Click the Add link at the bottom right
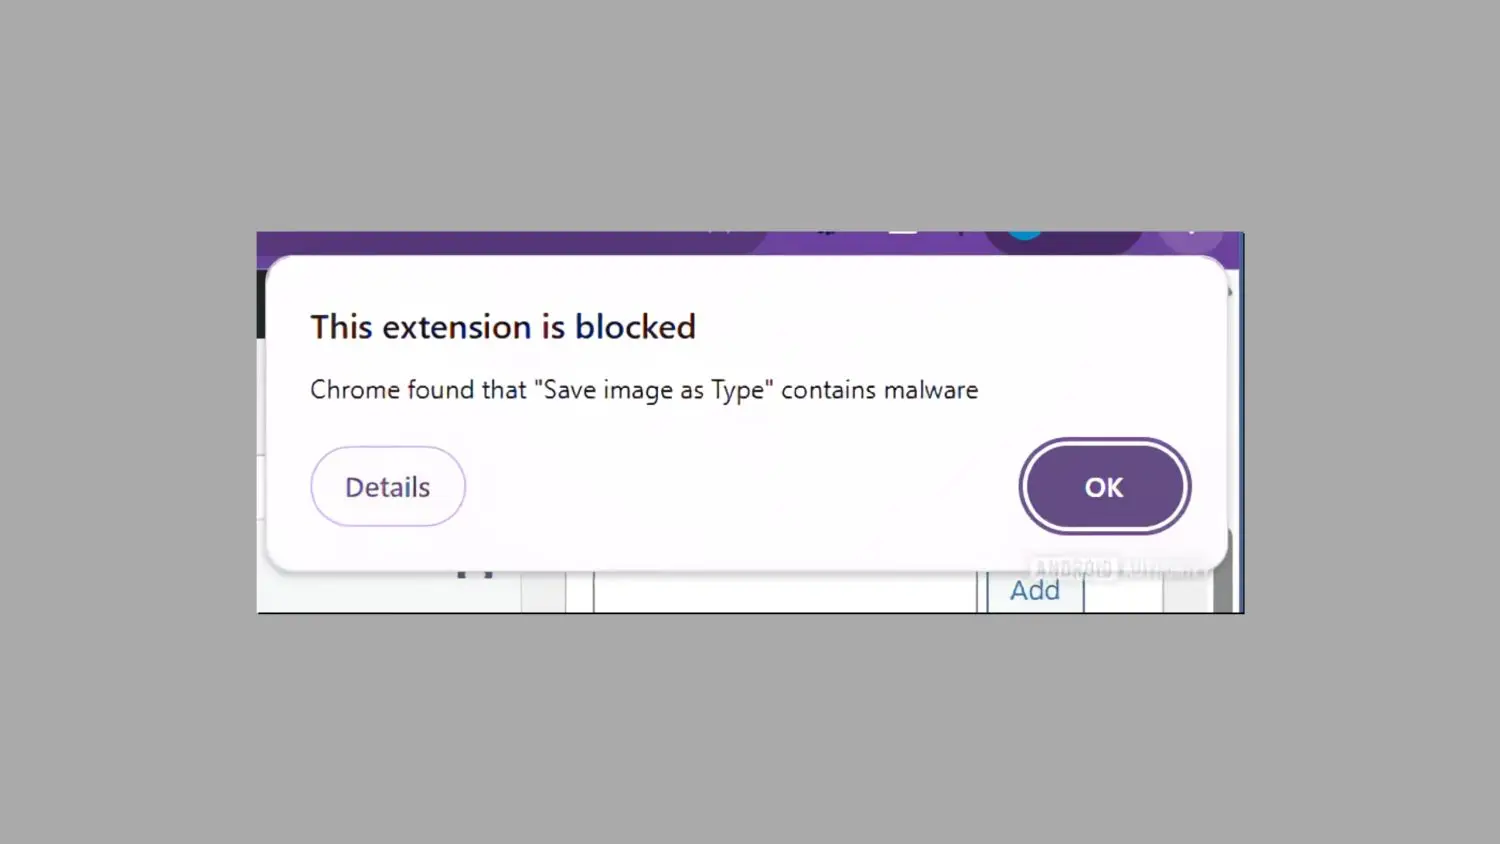Viewport: 1500px width, 844px height. (x=1034, y=590)
